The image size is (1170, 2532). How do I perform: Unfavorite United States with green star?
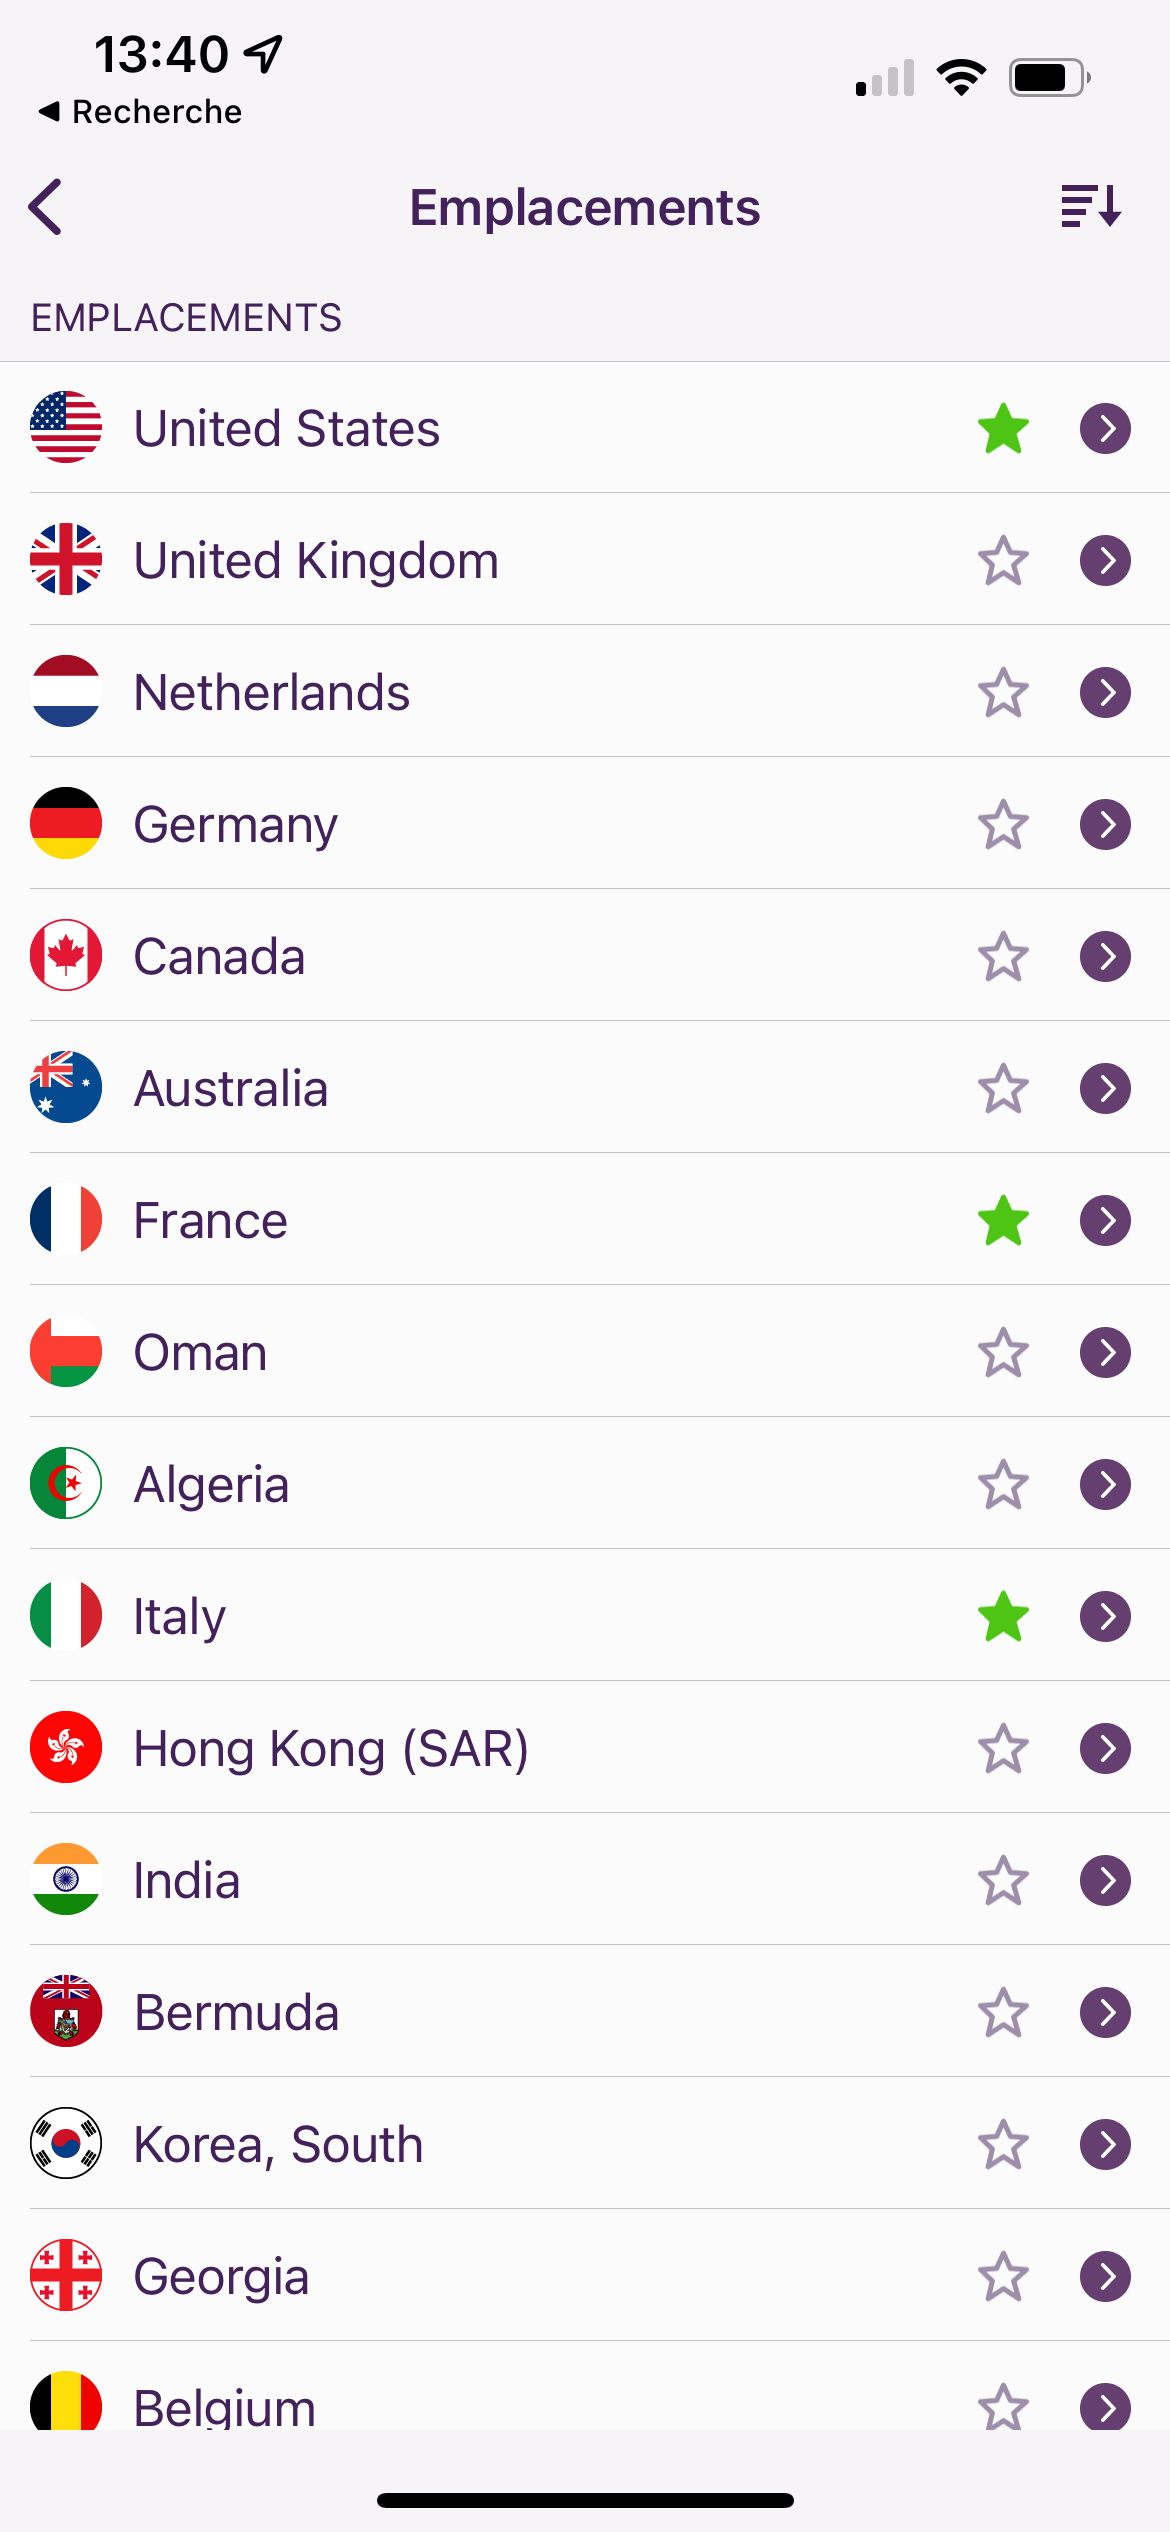pyautogui.click(x=1003, y=428)
